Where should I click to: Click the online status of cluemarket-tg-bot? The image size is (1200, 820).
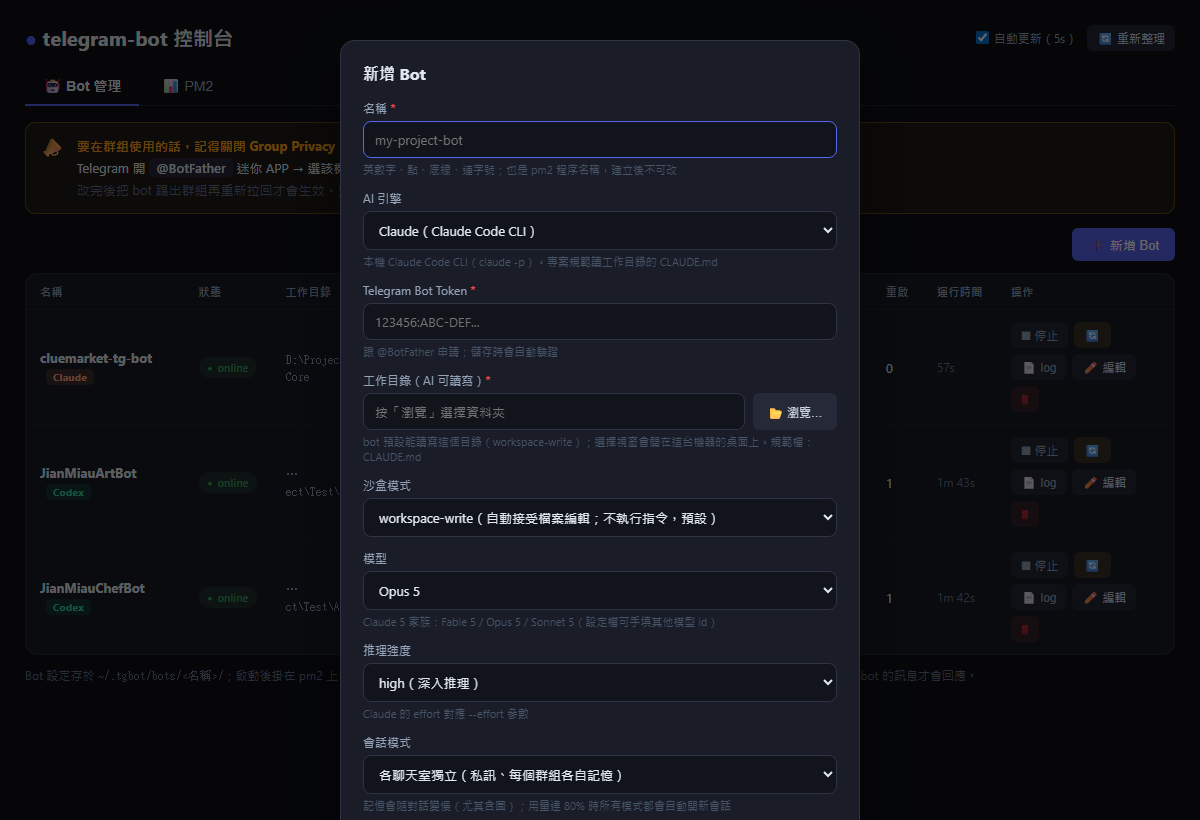point(228,368)
